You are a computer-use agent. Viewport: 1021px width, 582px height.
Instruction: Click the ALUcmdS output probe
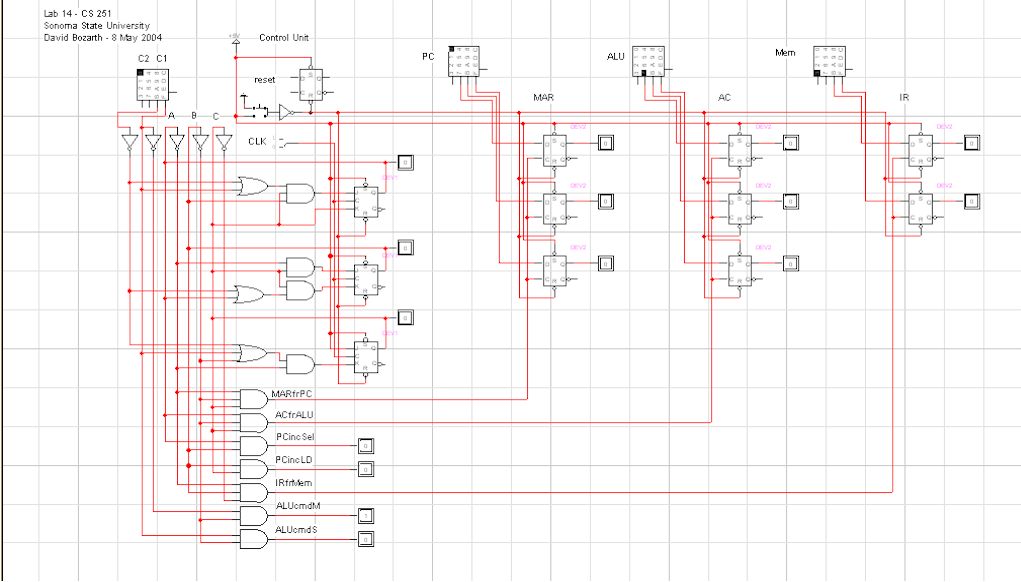(366, 539)
